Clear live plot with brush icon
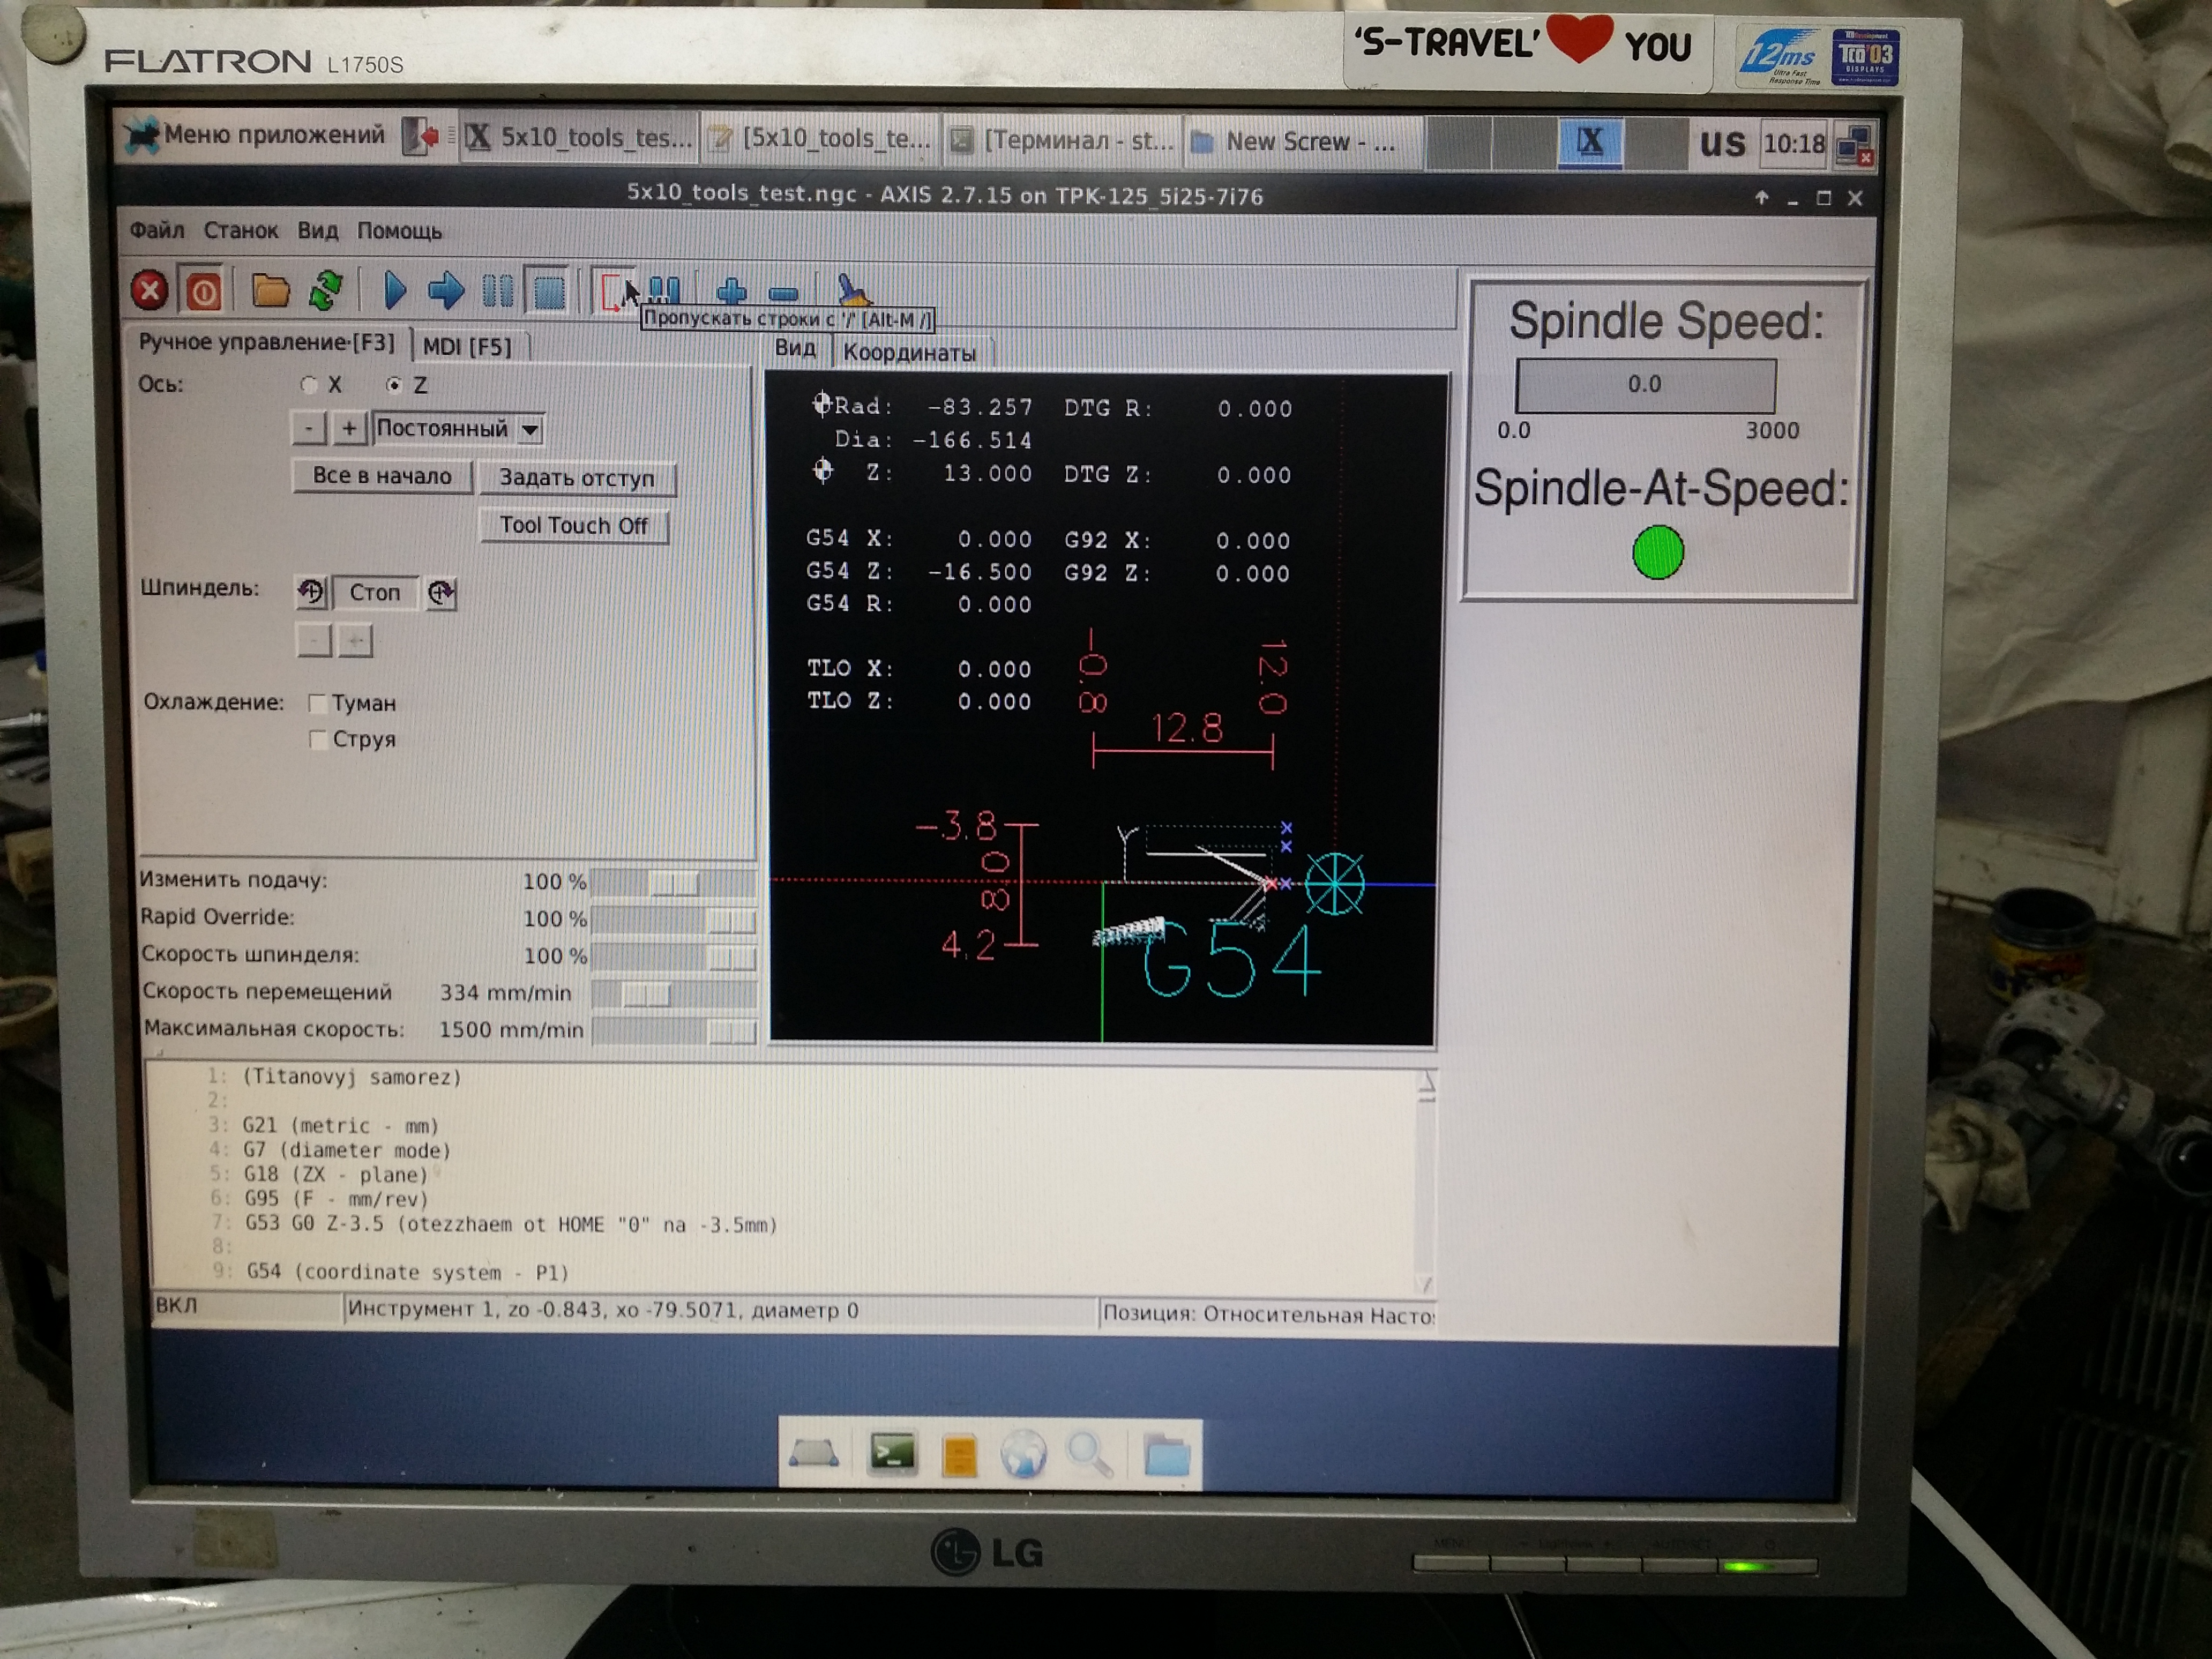2212x1659 pixels. [x=853, y=291]
